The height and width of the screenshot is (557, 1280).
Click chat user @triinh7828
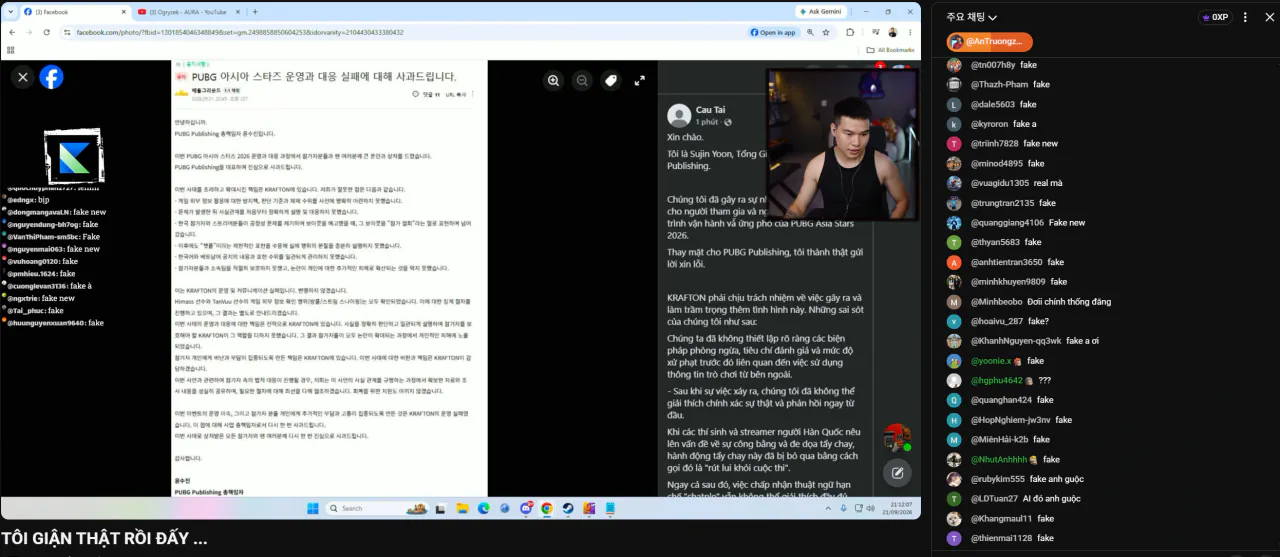[x=995, y=144]
